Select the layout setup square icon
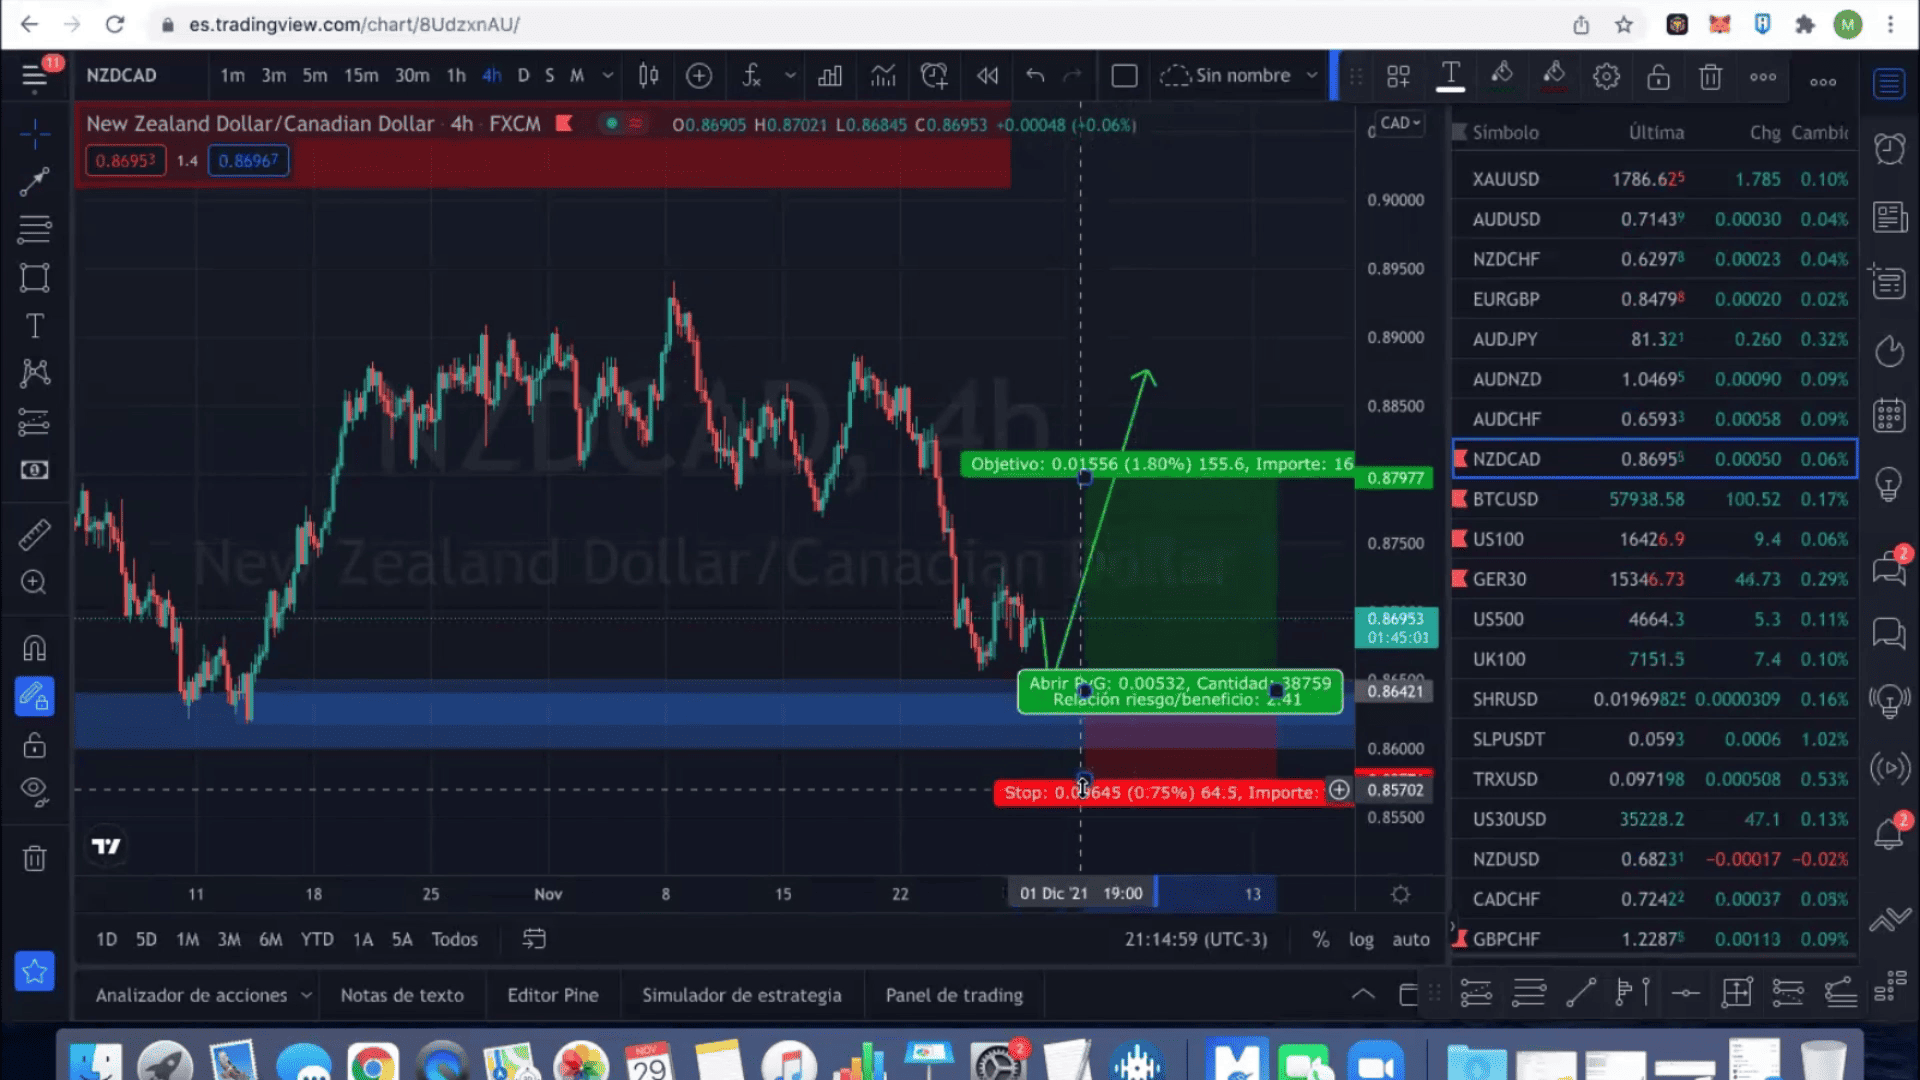Viewport: 1920px width, 1080px height. (1124, 75)
